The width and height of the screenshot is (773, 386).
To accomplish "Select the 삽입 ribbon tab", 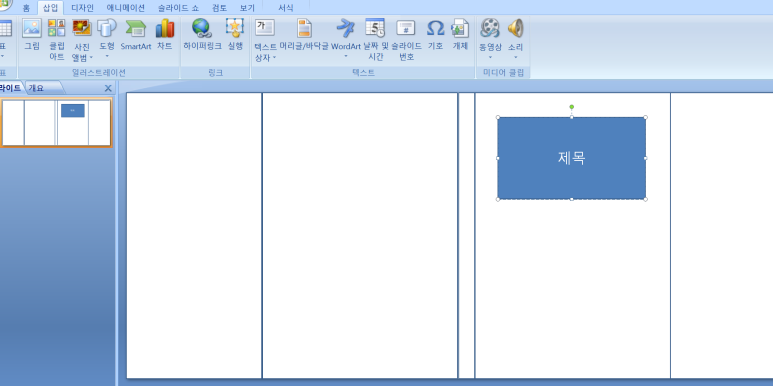I will coord(50,8).
